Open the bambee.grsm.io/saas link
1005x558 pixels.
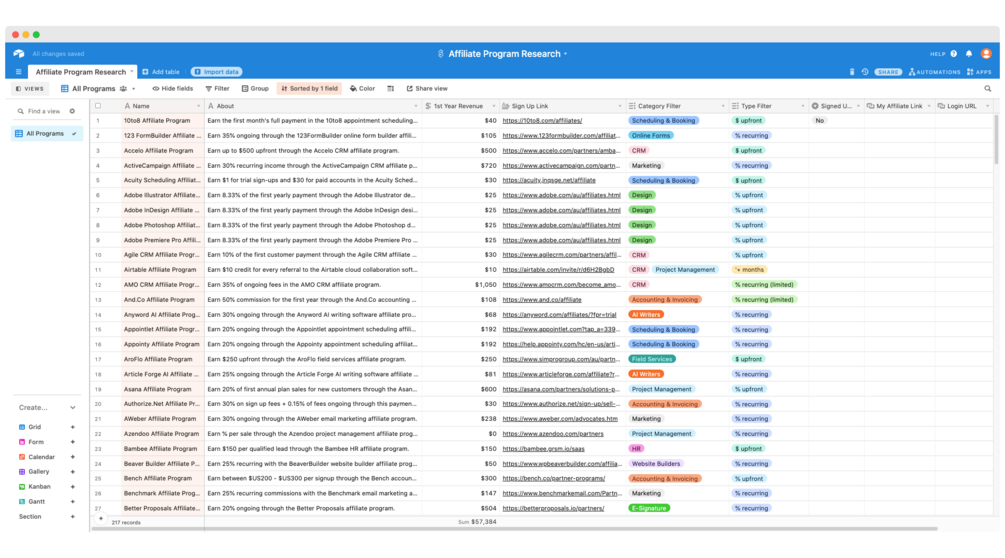pos(544,448)
